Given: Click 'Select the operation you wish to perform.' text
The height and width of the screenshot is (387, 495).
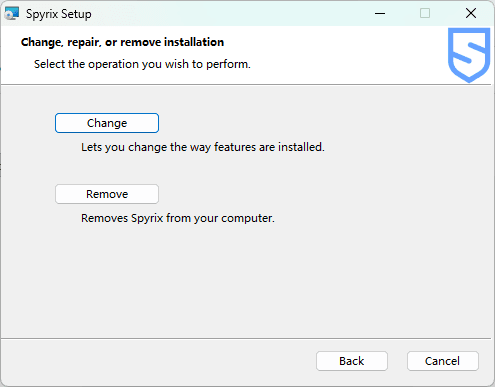Looking at the screenshot, I should [142, 64].
